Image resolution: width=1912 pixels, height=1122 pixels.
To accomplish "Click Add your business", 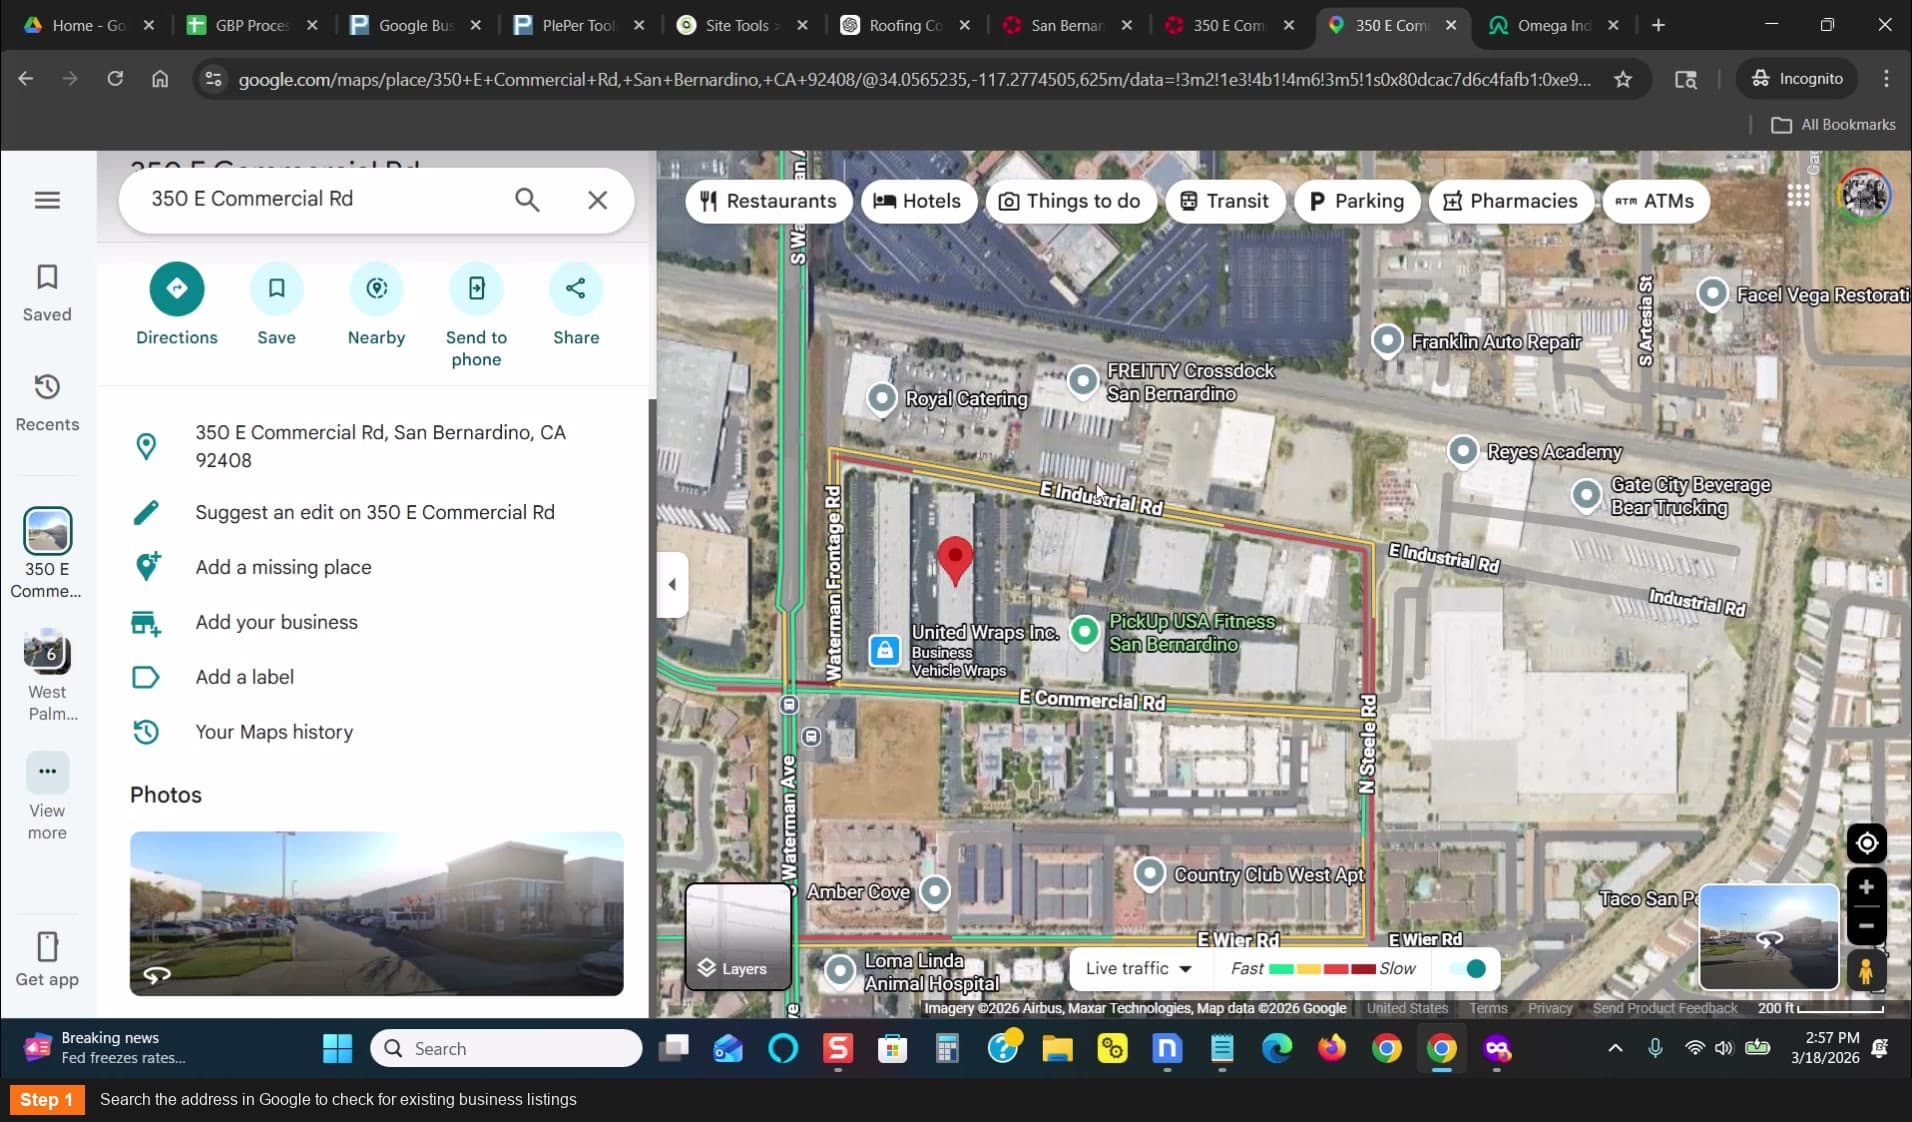I will pos(374,622).
